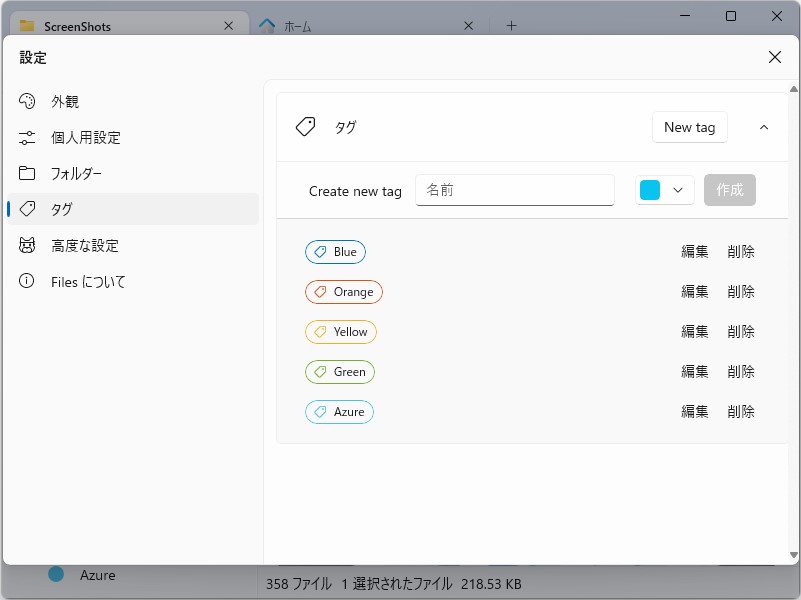Click the 名前 tag name input field
Image resolution: width=801 pixels, height=600 pixels.
tap(513, 189)
